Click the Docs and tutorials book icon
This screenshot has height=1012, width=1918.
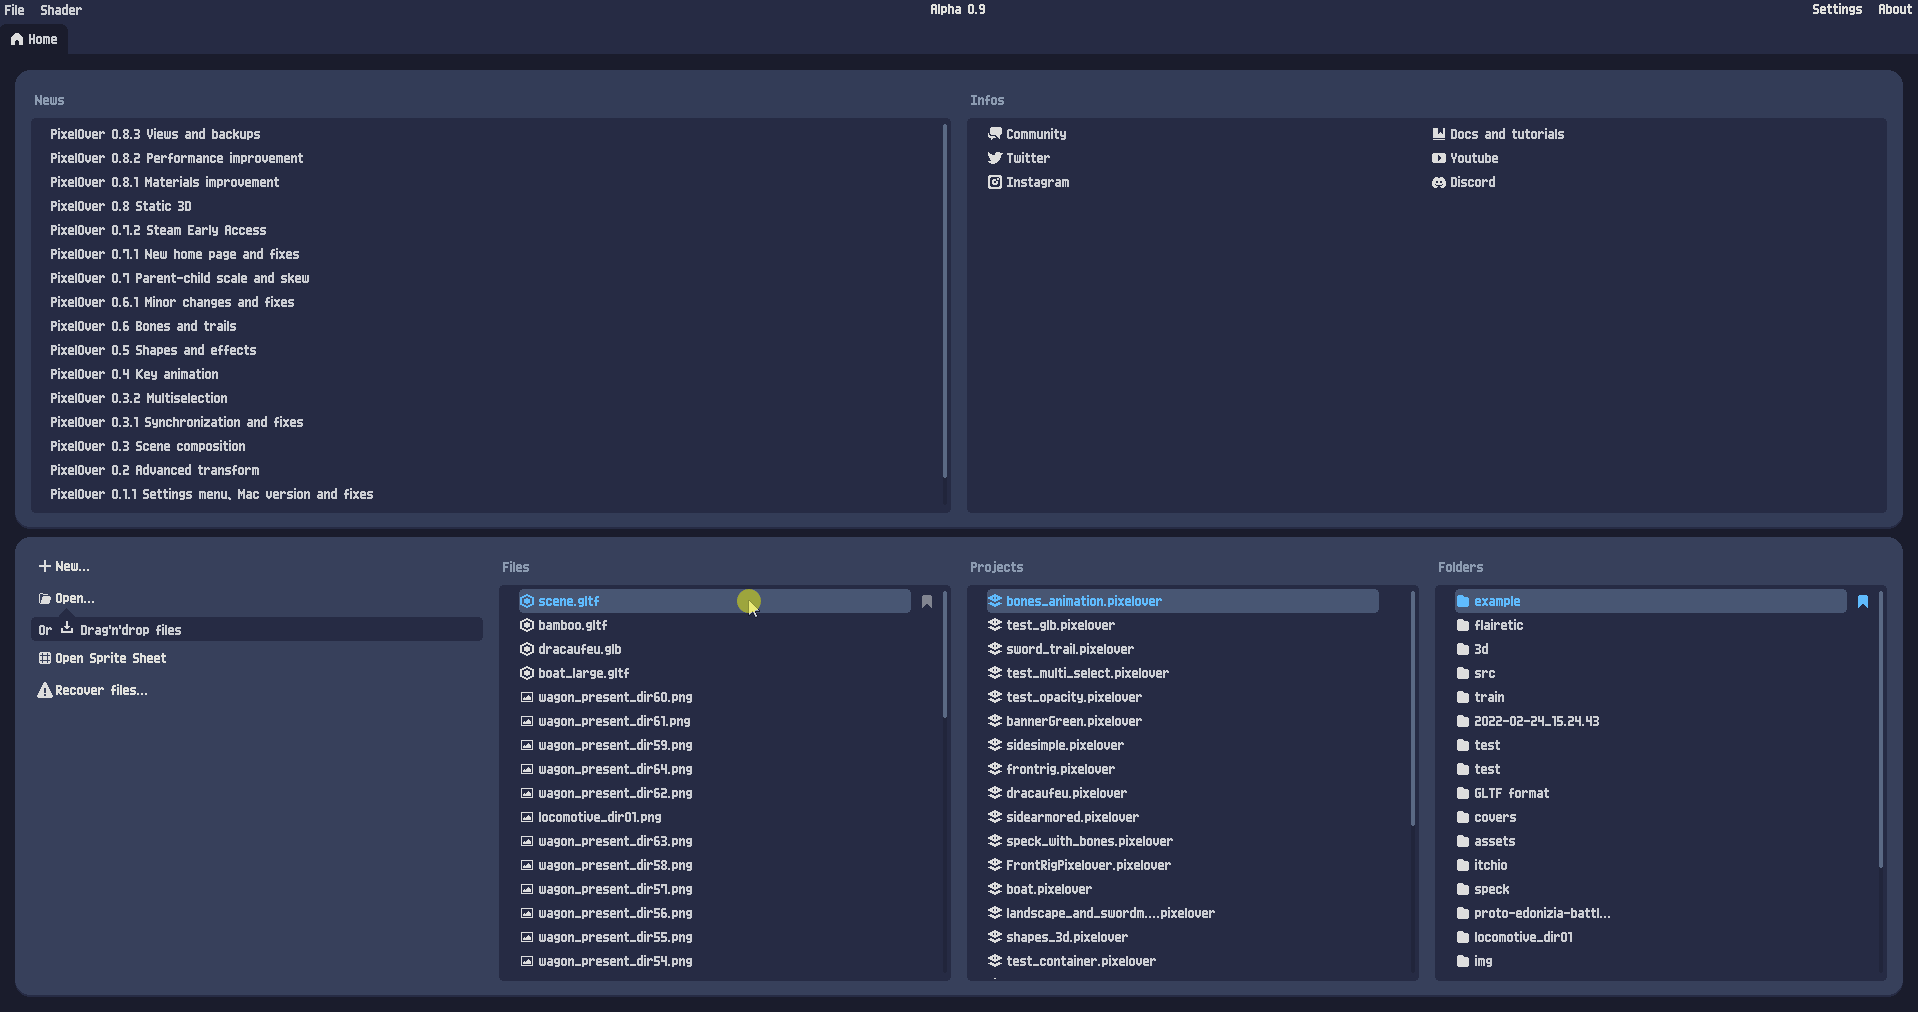[1438, 134]
